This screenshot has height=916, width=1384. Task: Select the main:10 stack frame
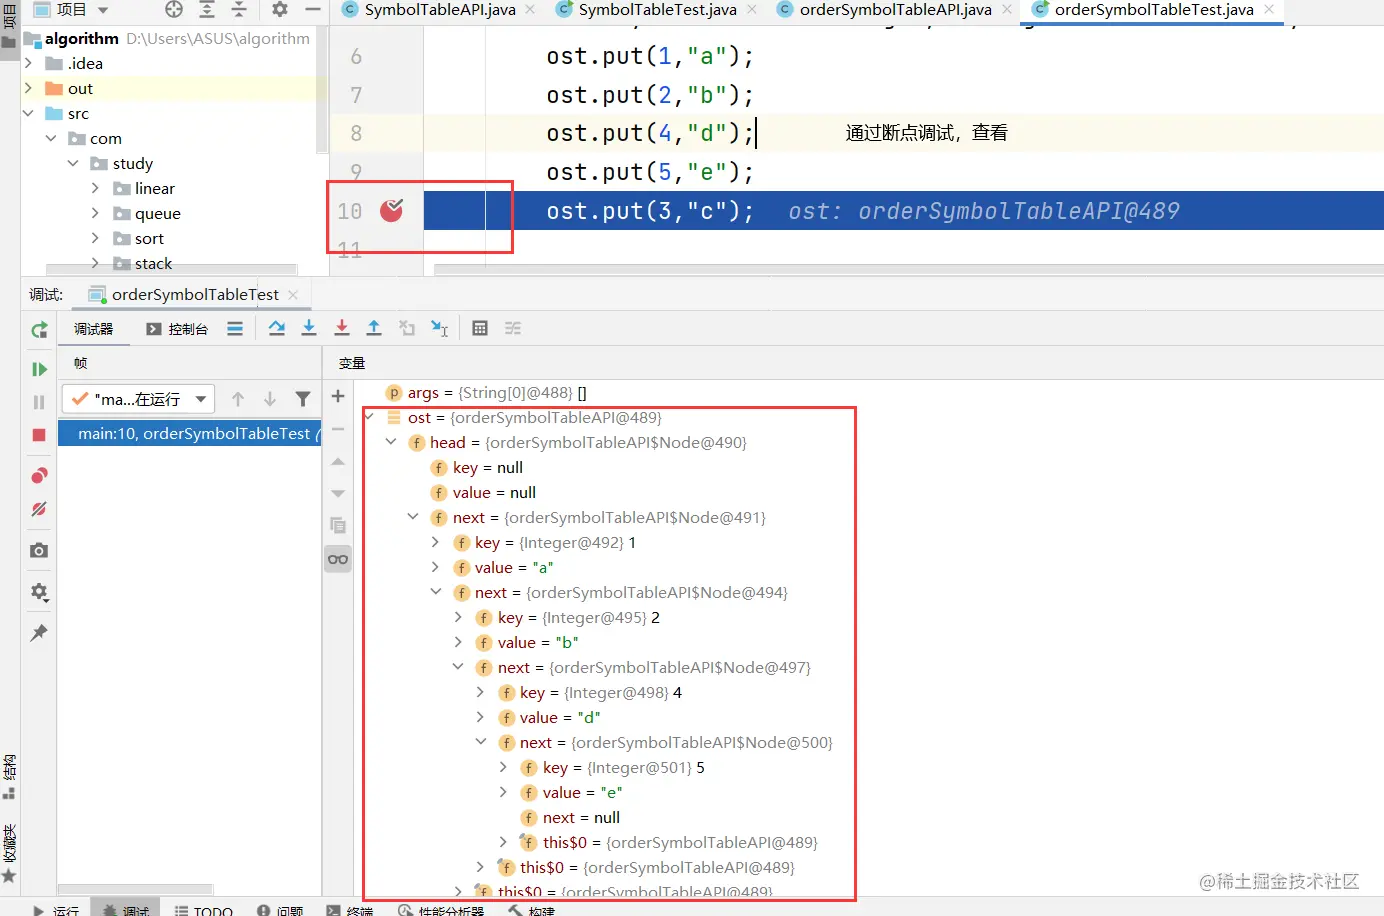(189, 433)
